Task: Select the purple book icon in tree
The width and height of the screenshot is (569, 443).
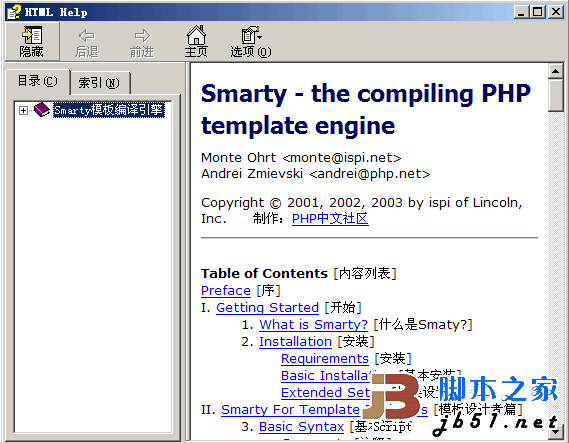Action: click(42, 110)
